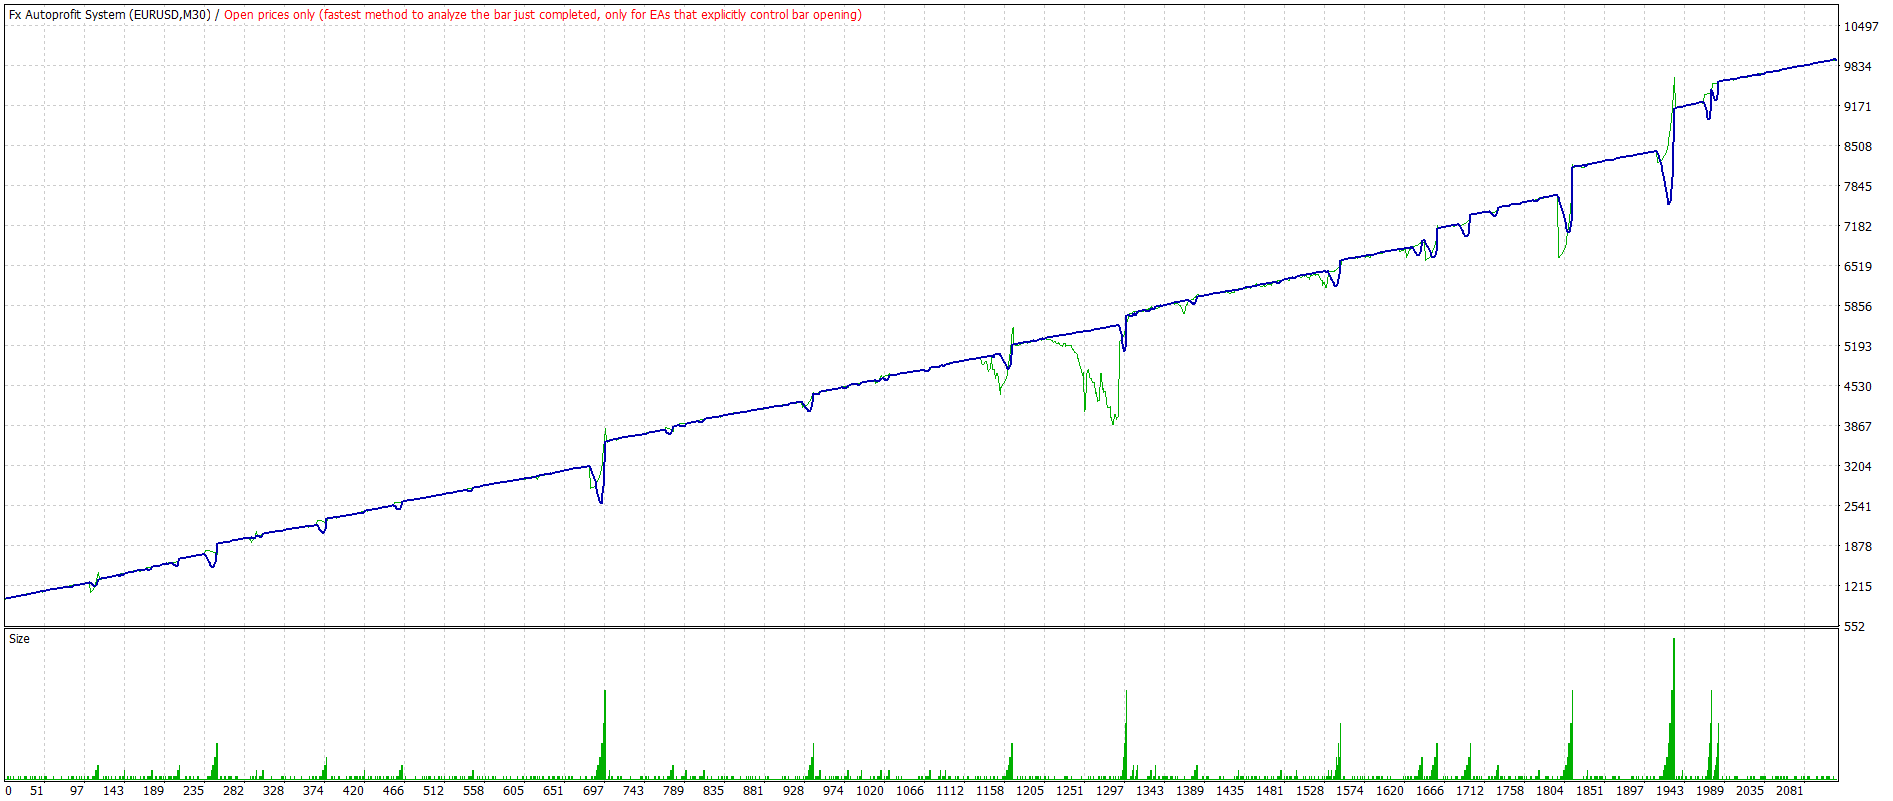The height and width of the screenshot is (801, 1893).
Task: Click x-axis label 1989
Action: [x=1710, y=791]
